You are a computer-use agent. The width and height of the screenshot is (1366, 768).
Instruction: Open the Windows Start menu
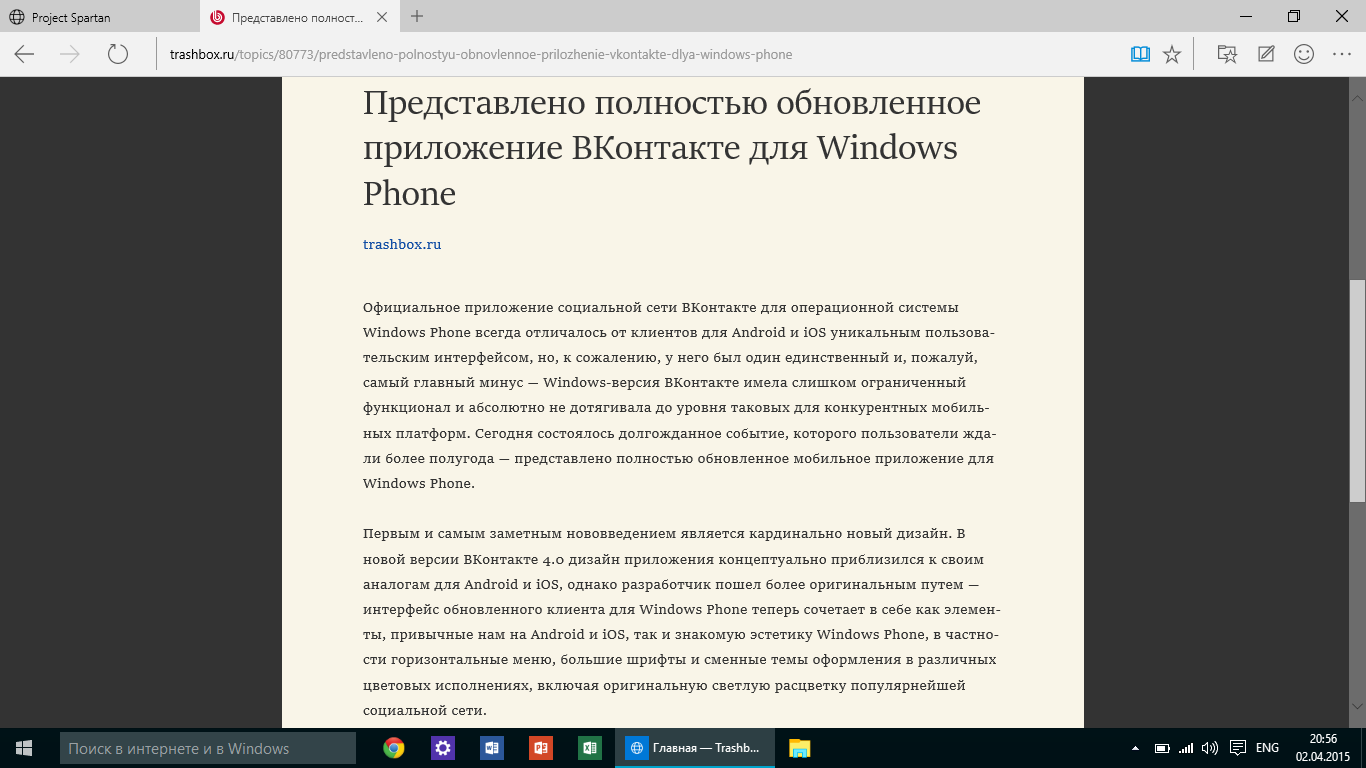pyautogui.click(x=24, y=748)
